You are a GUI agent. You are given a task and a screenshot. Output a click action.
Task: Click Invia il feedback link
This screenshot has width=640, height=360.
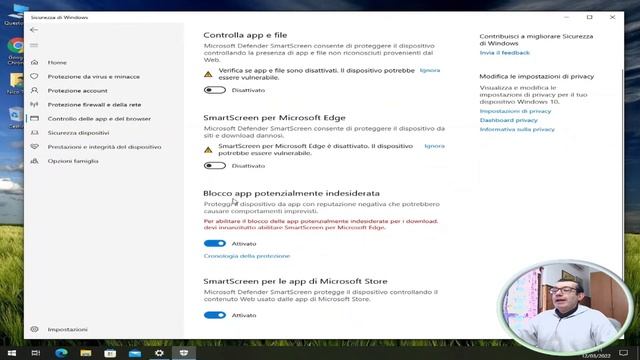[504, 53]
